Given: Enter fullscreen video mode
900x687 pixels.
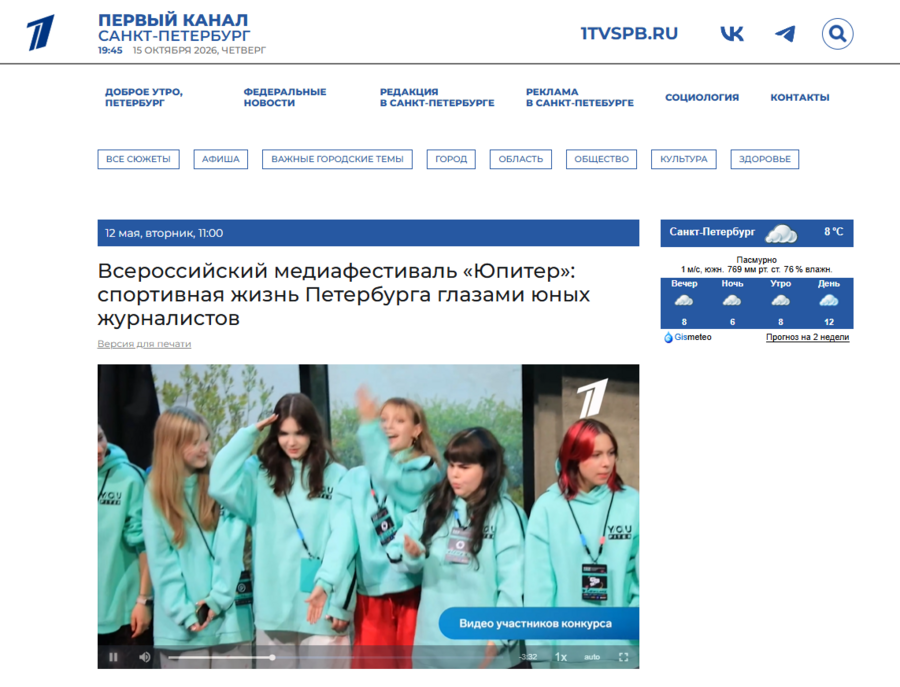Looking at the screenshot, I should click(x=623, y=657).
